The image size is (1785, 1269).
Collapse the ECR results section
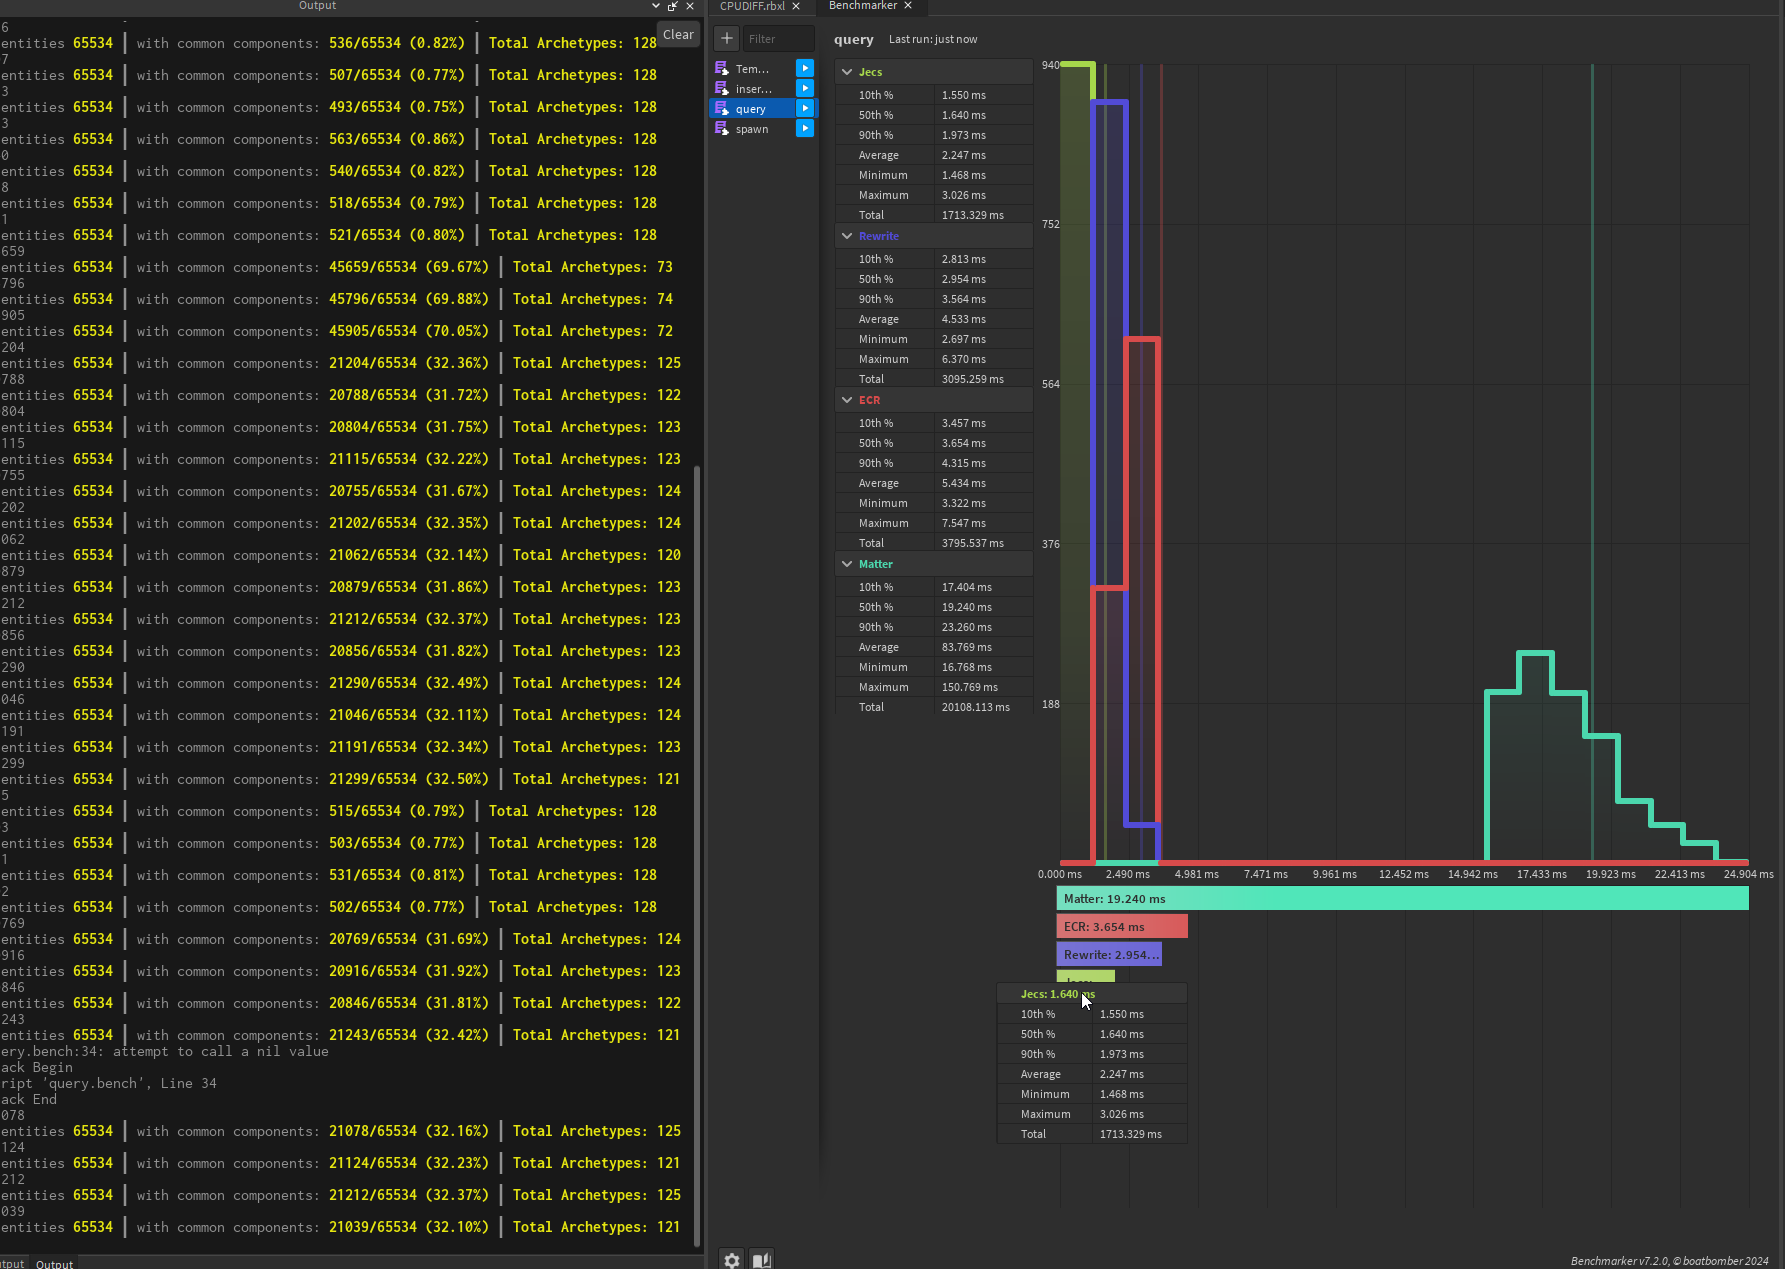(x=847, y=400)
